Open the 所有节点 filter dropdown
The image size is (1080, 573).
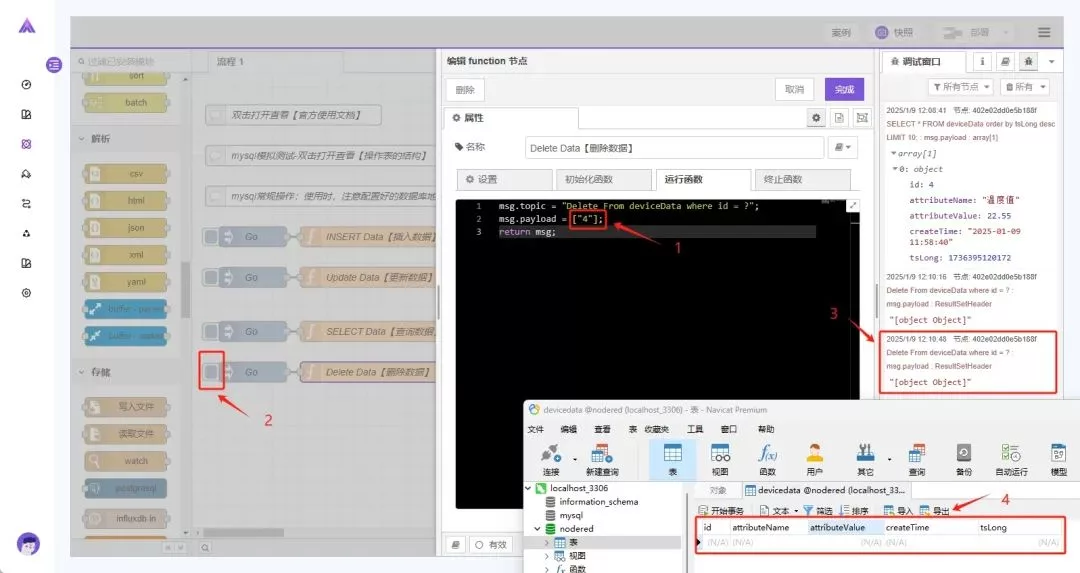[960, 87]
